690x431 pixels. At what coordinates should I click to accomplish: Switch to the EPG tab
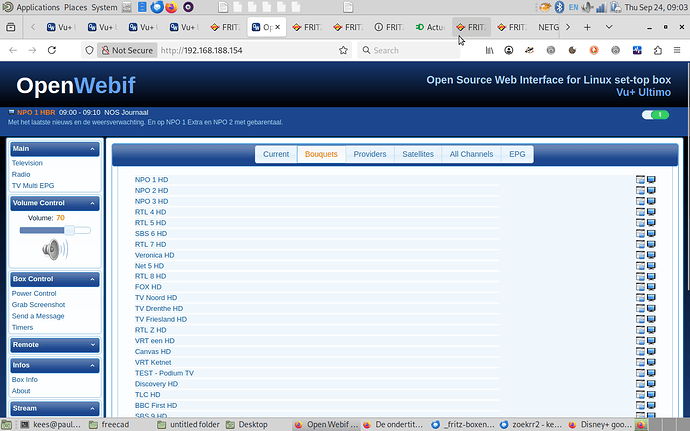click(517, 154)
